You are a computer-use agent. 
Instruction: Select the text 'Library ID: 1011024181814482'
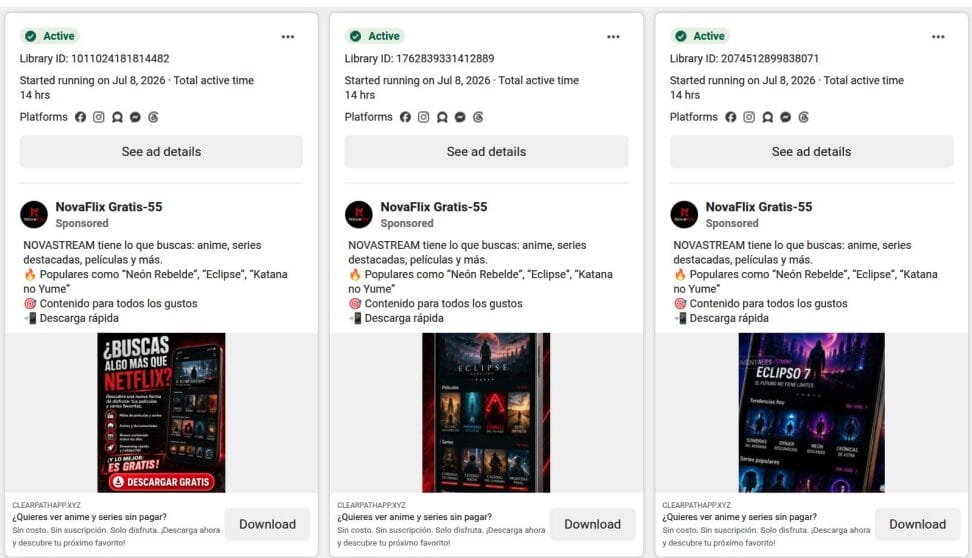coord(94,58)
